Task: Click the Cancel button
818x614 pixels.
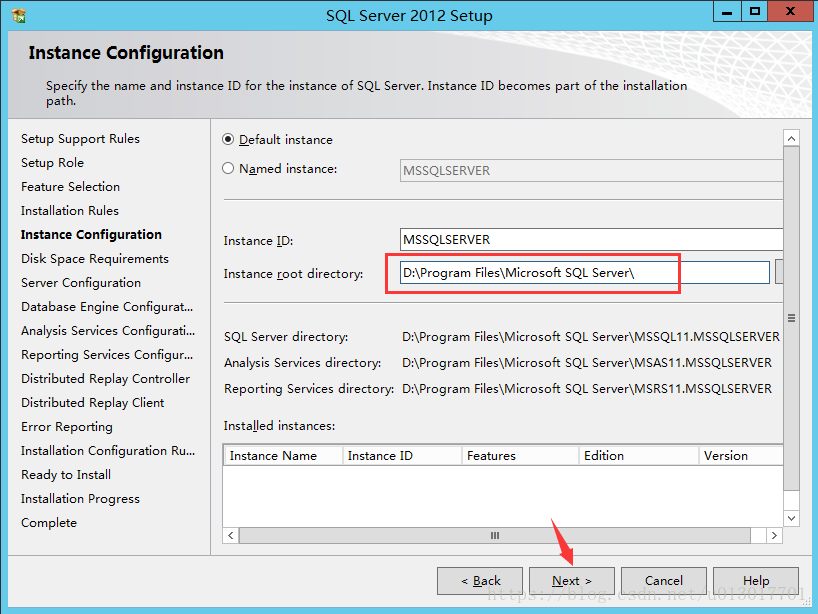Action: click(x=664, y=581)
